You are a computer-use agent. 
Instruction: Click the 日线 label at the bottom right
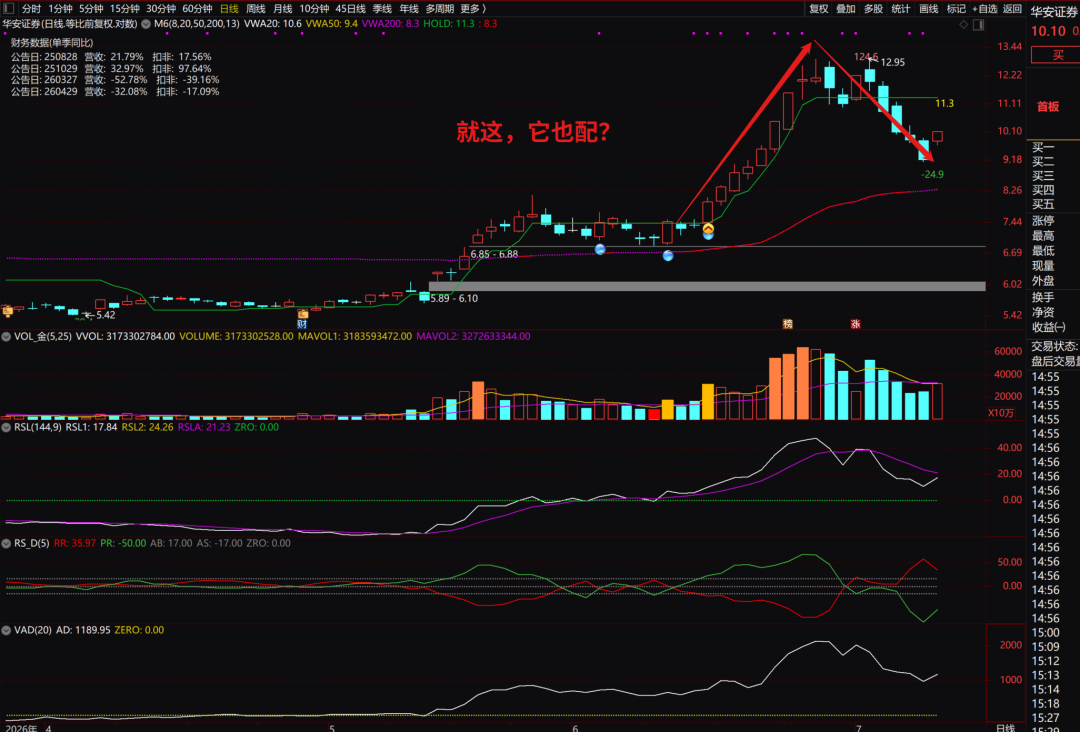[1006, 727]
